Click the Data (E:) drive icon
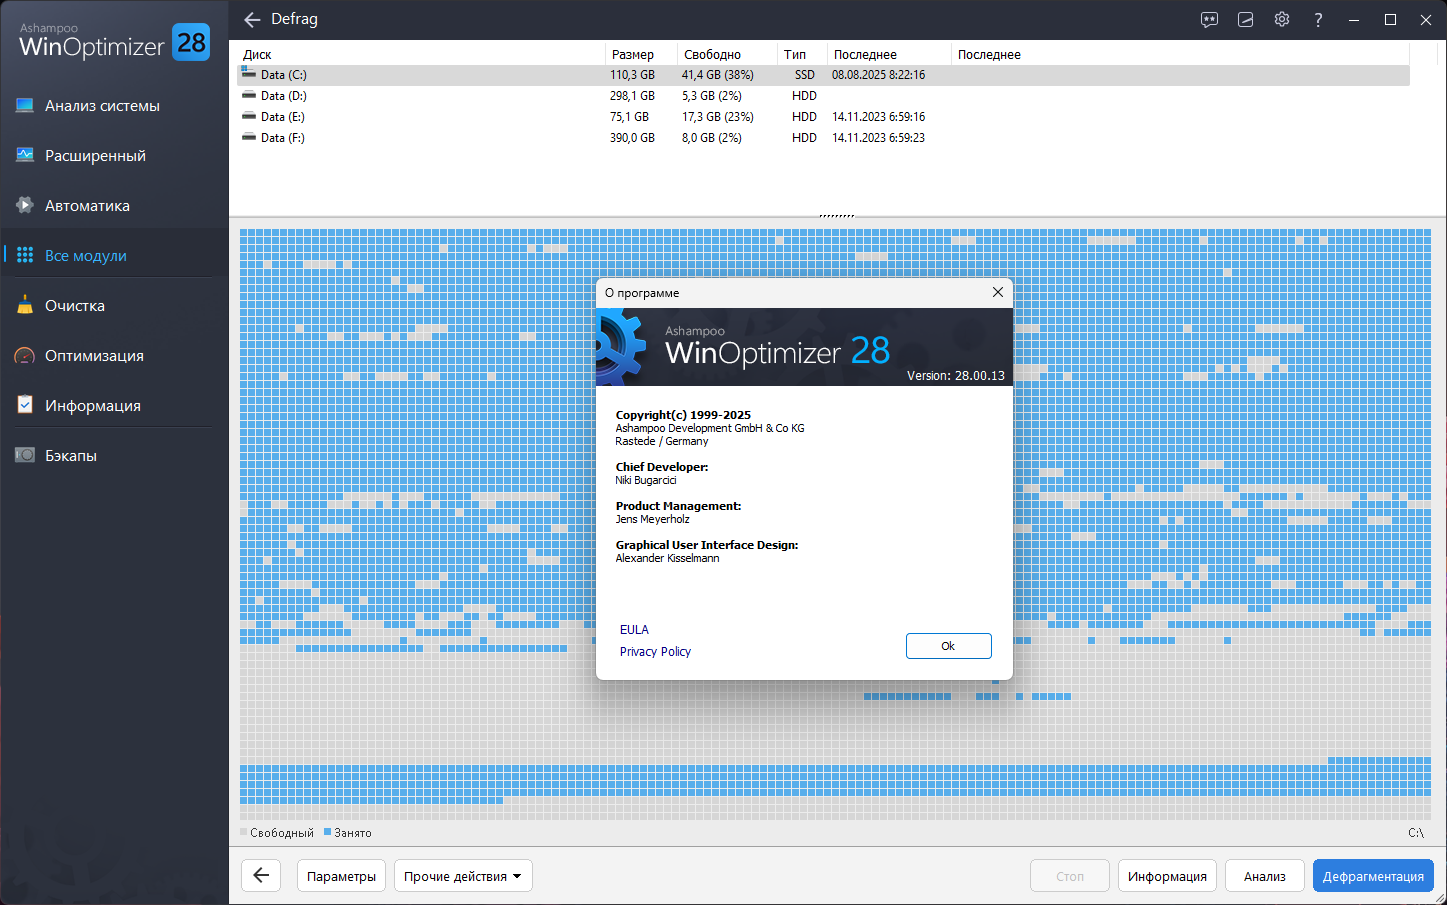The height and width of the screenshot is (905, 1447). click(x=249, y=116)
